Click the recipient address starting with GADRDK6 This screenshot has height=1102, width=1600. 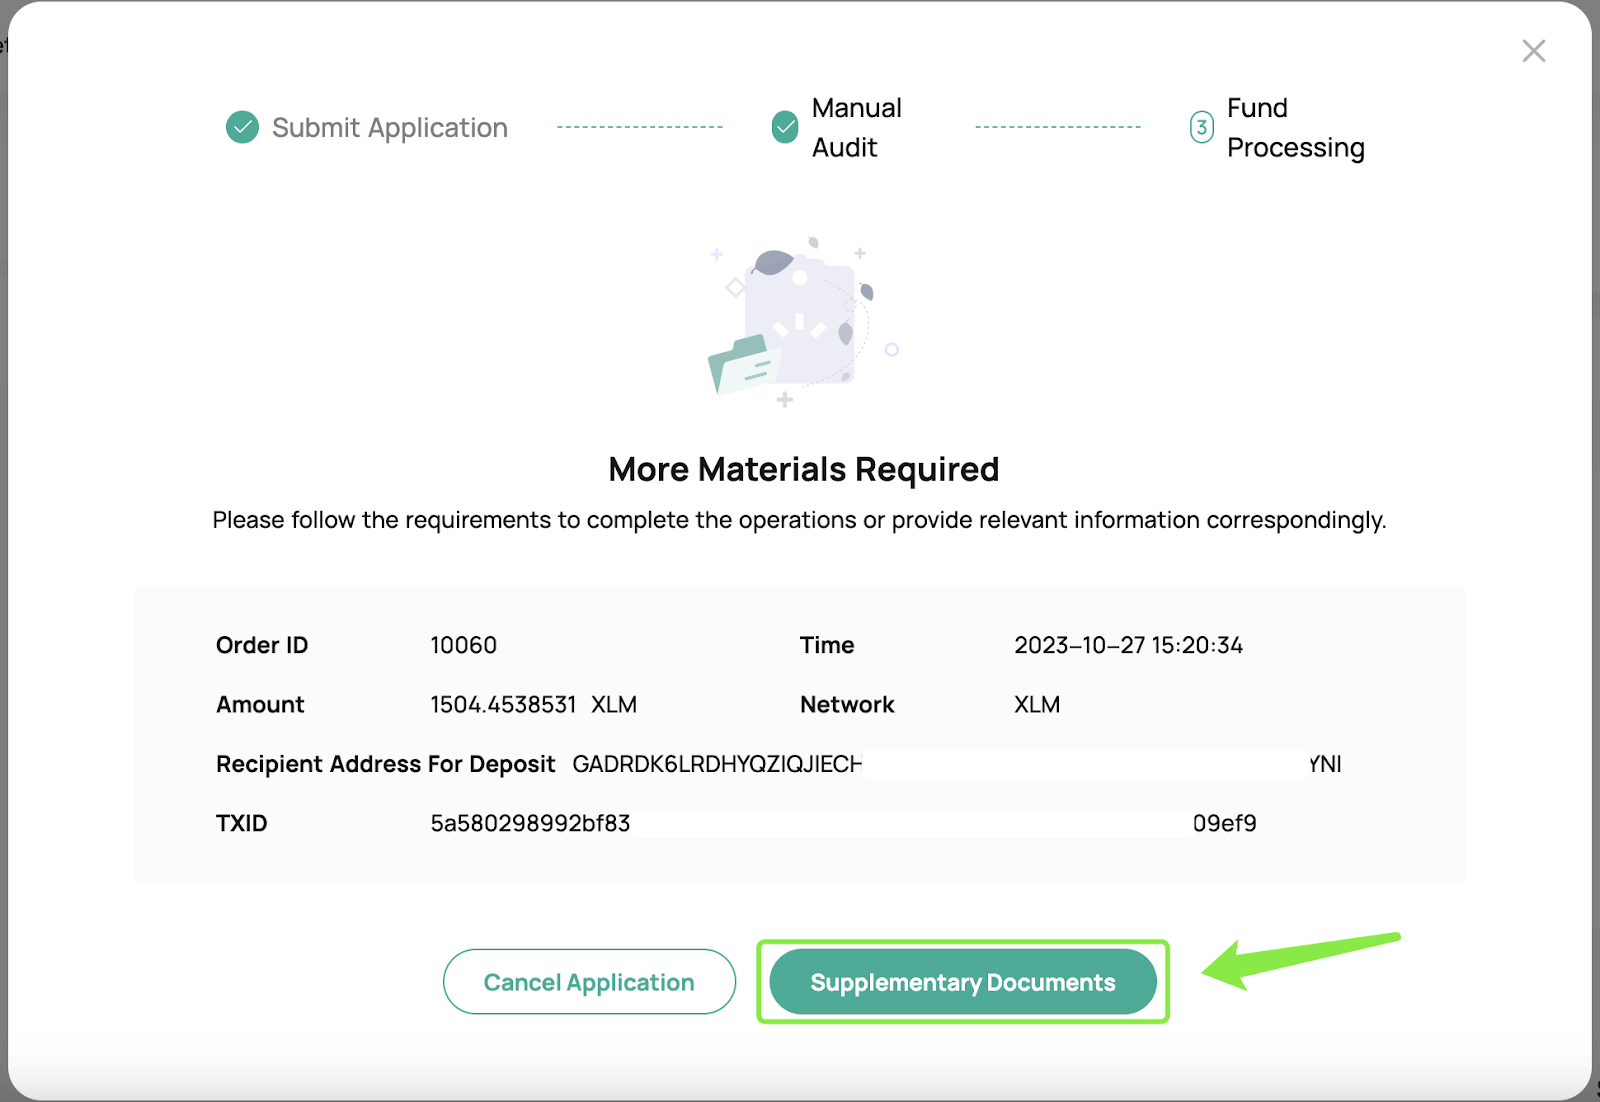point(716,764)
